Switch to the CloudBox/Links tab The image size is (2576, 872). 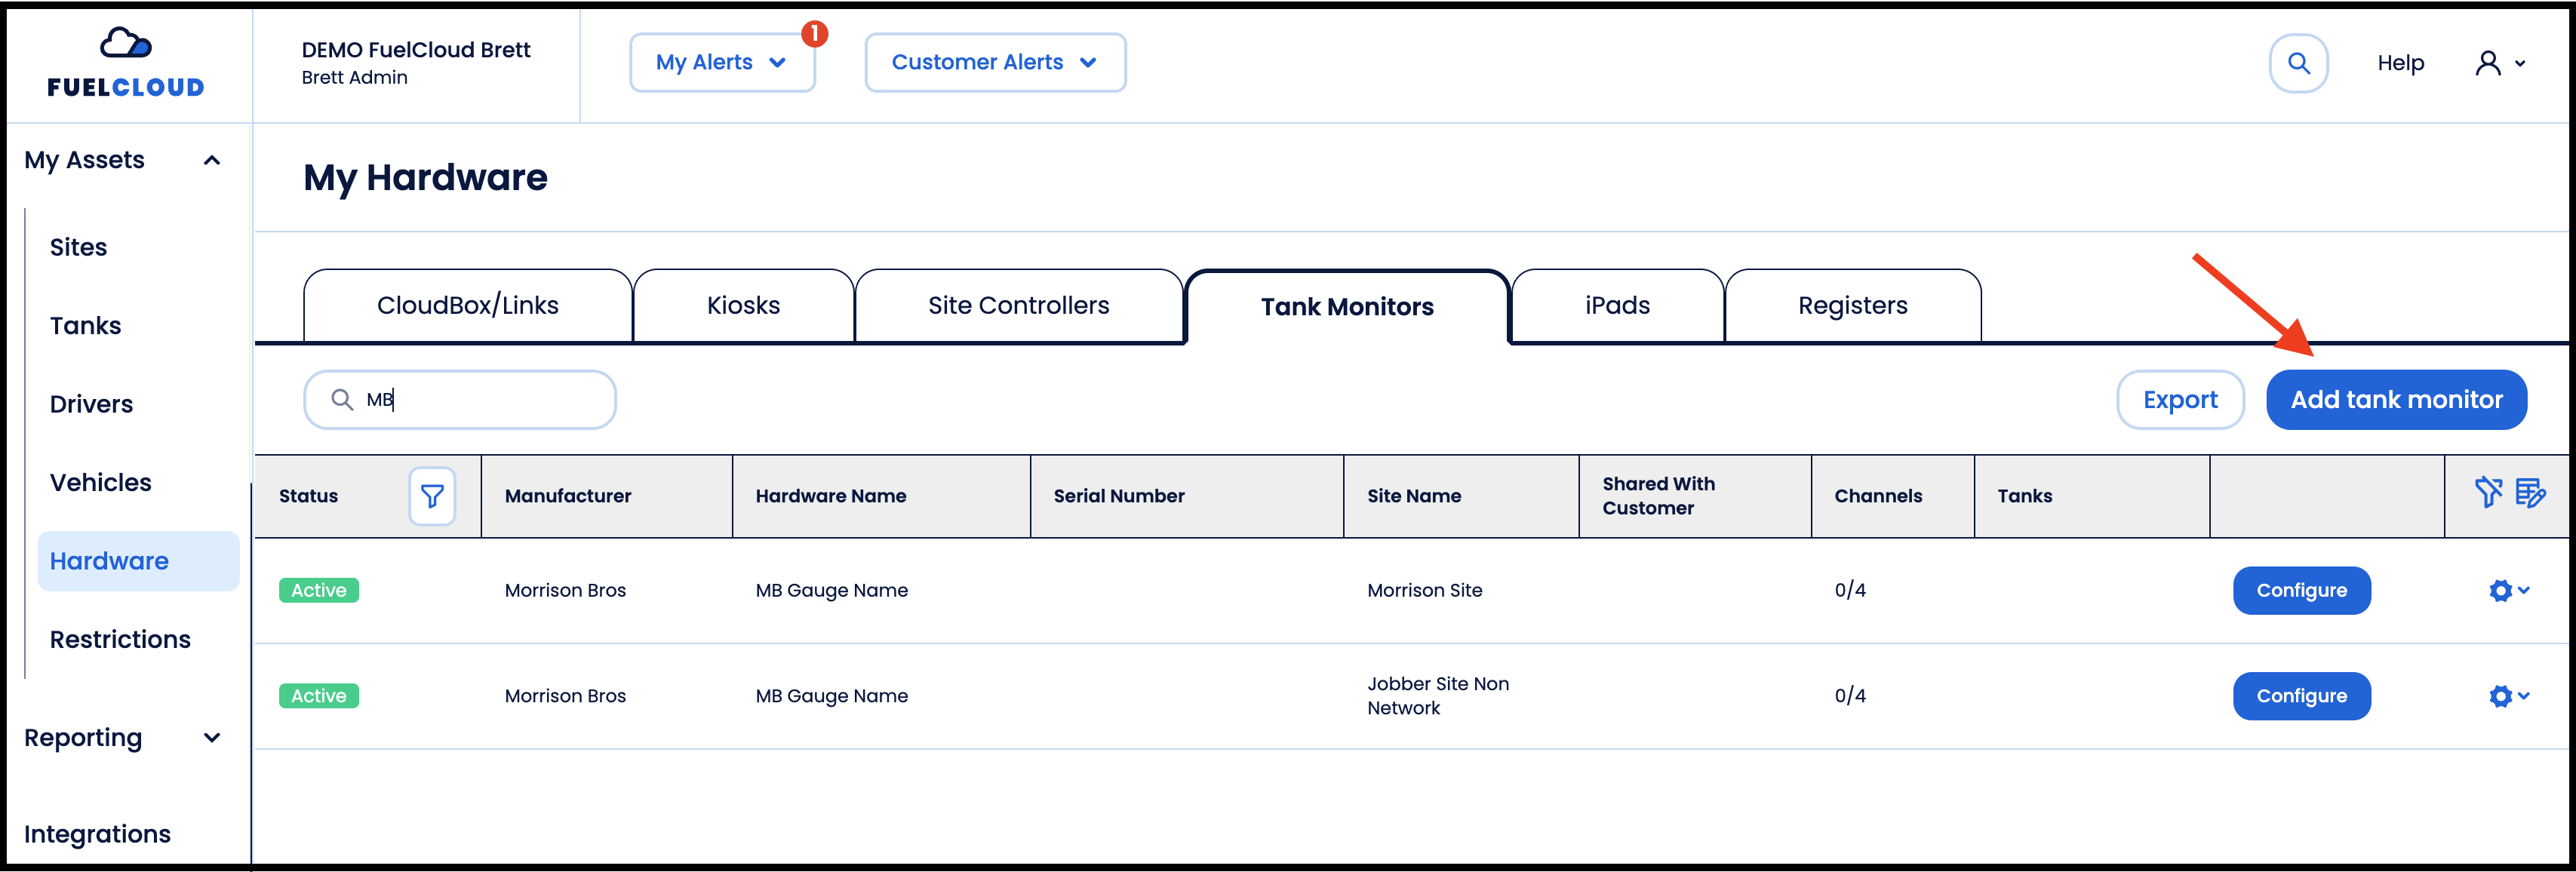pyautogui.click(x=468, y=306)
